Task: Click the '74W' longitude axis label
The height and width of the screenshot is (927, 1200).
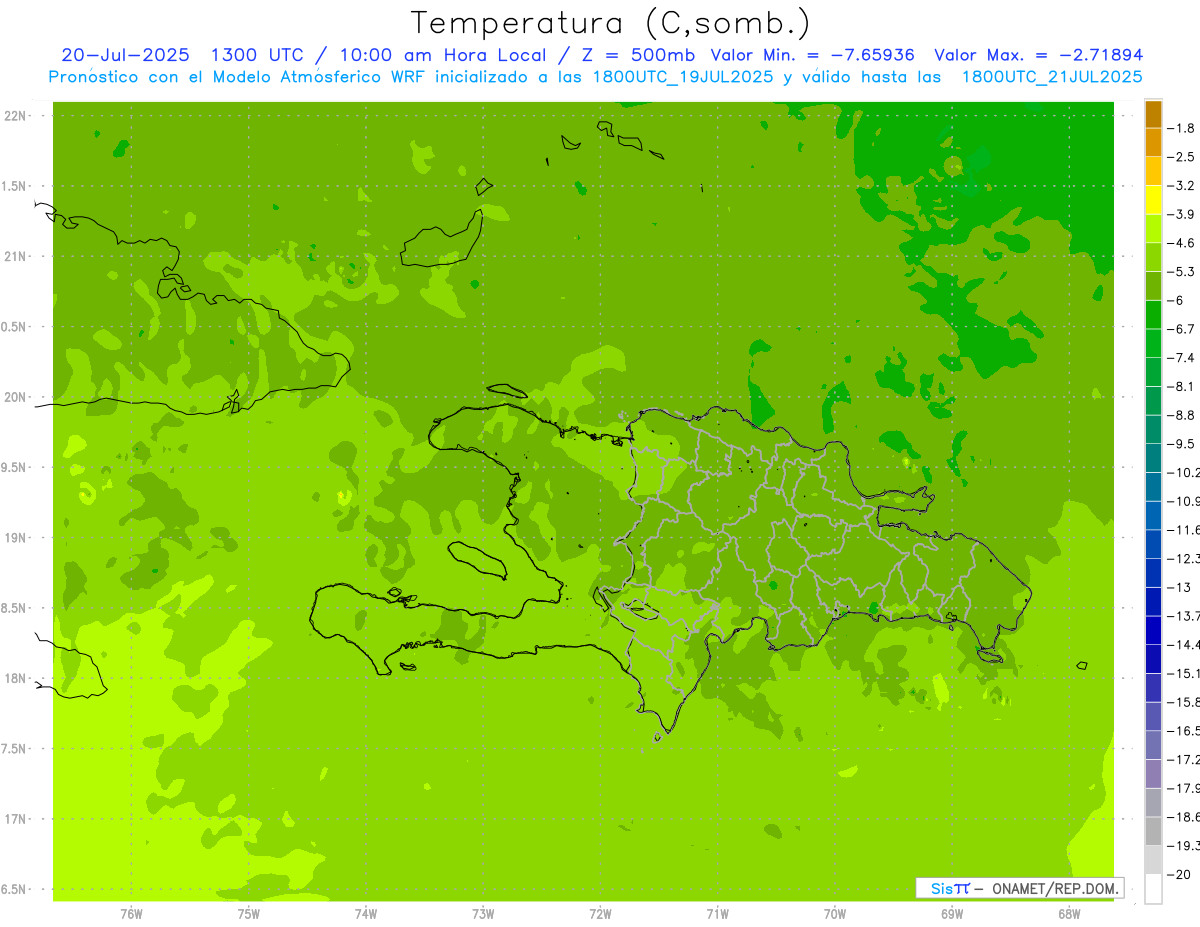Action: click(x=366, y=913)
